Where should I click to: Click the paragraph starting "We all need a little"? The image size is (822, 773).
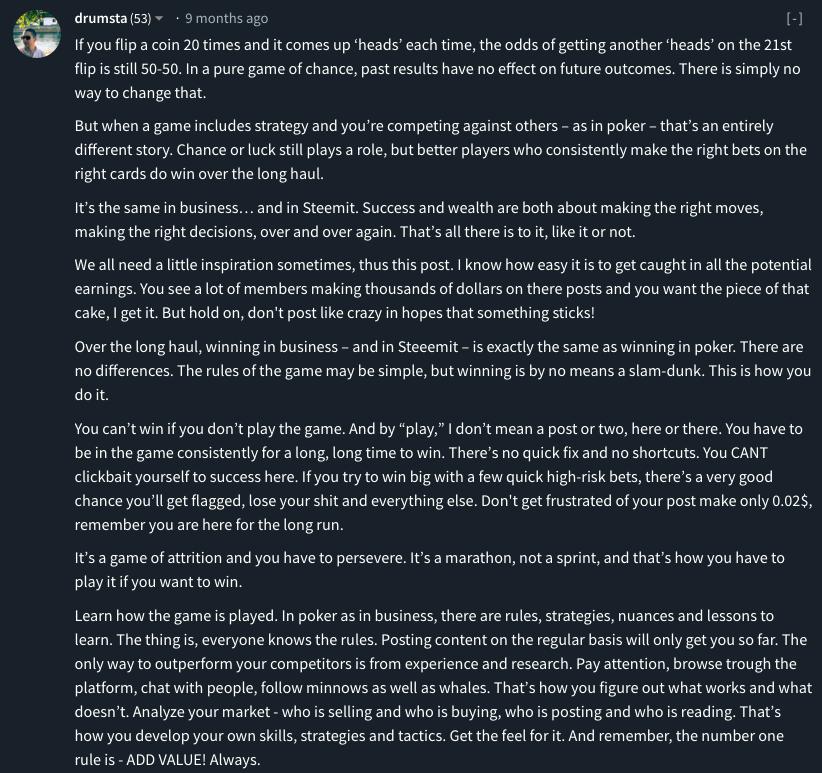click(443, 289)
